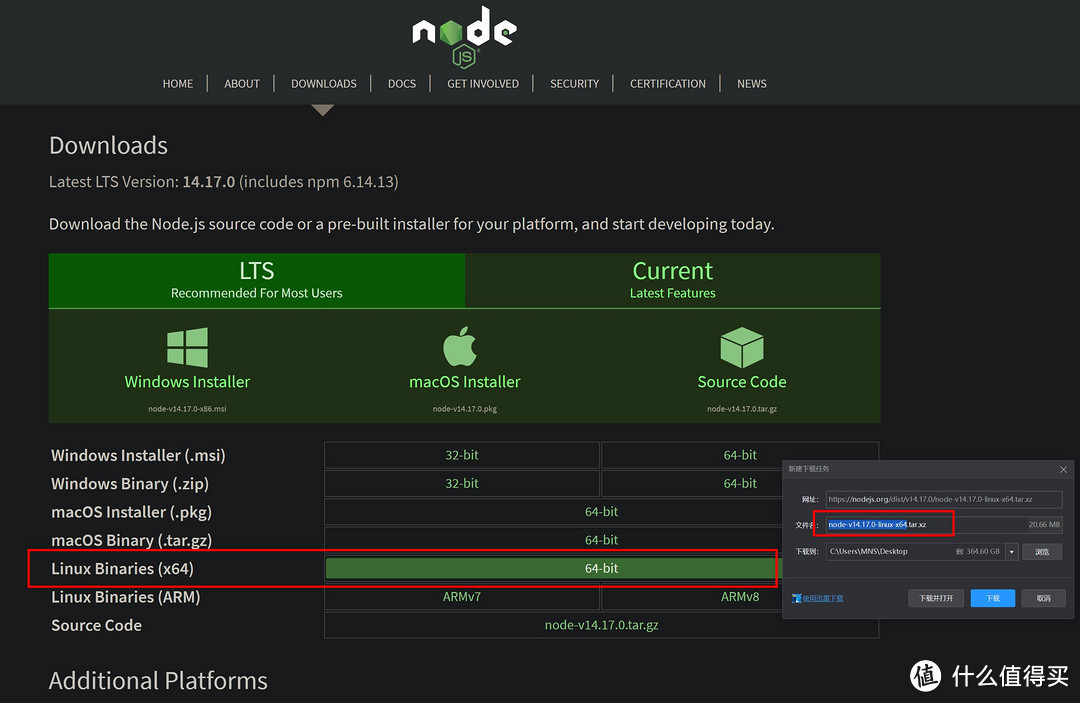Image resolution: width=1080 pixels, height=703 pixels.
Task: Click the blue 下载 download button
Action: tap(992, 598)
